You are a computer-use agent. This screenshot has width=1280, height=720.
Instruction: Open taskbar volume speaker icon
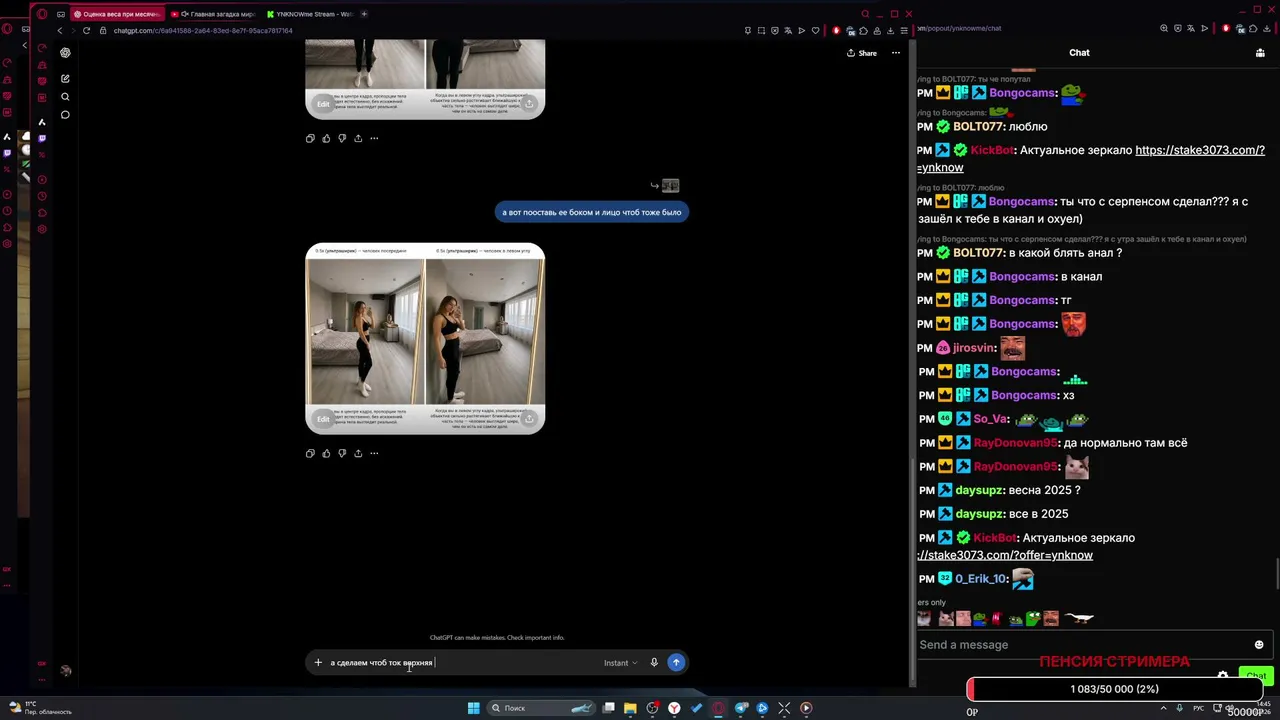point(1228,708)
